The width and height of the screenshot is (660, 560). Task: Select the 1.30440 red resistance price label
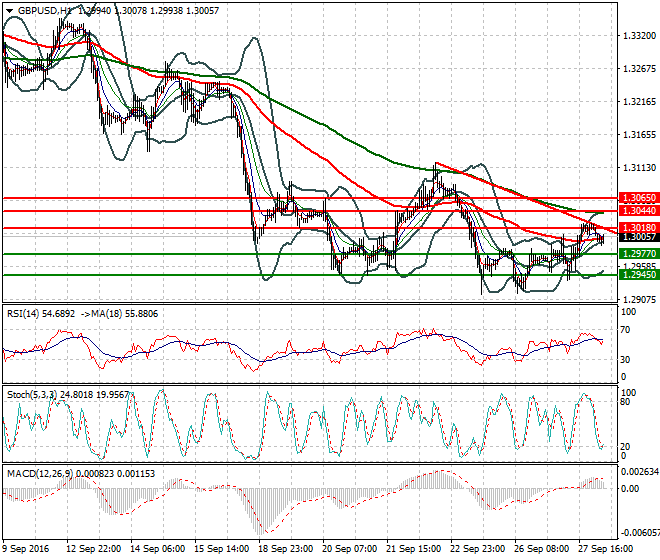(x=639, y=211)
